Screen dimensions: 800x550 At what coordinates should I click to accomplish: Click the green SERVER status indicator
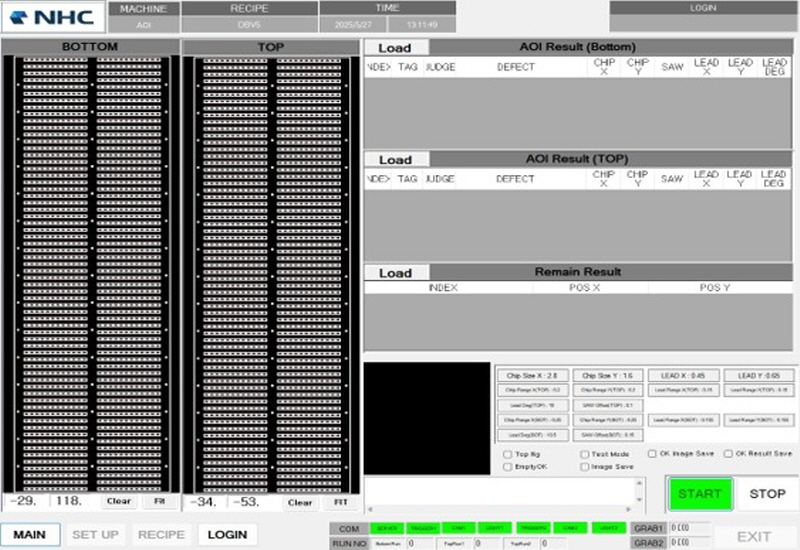[x=385, y=527]
